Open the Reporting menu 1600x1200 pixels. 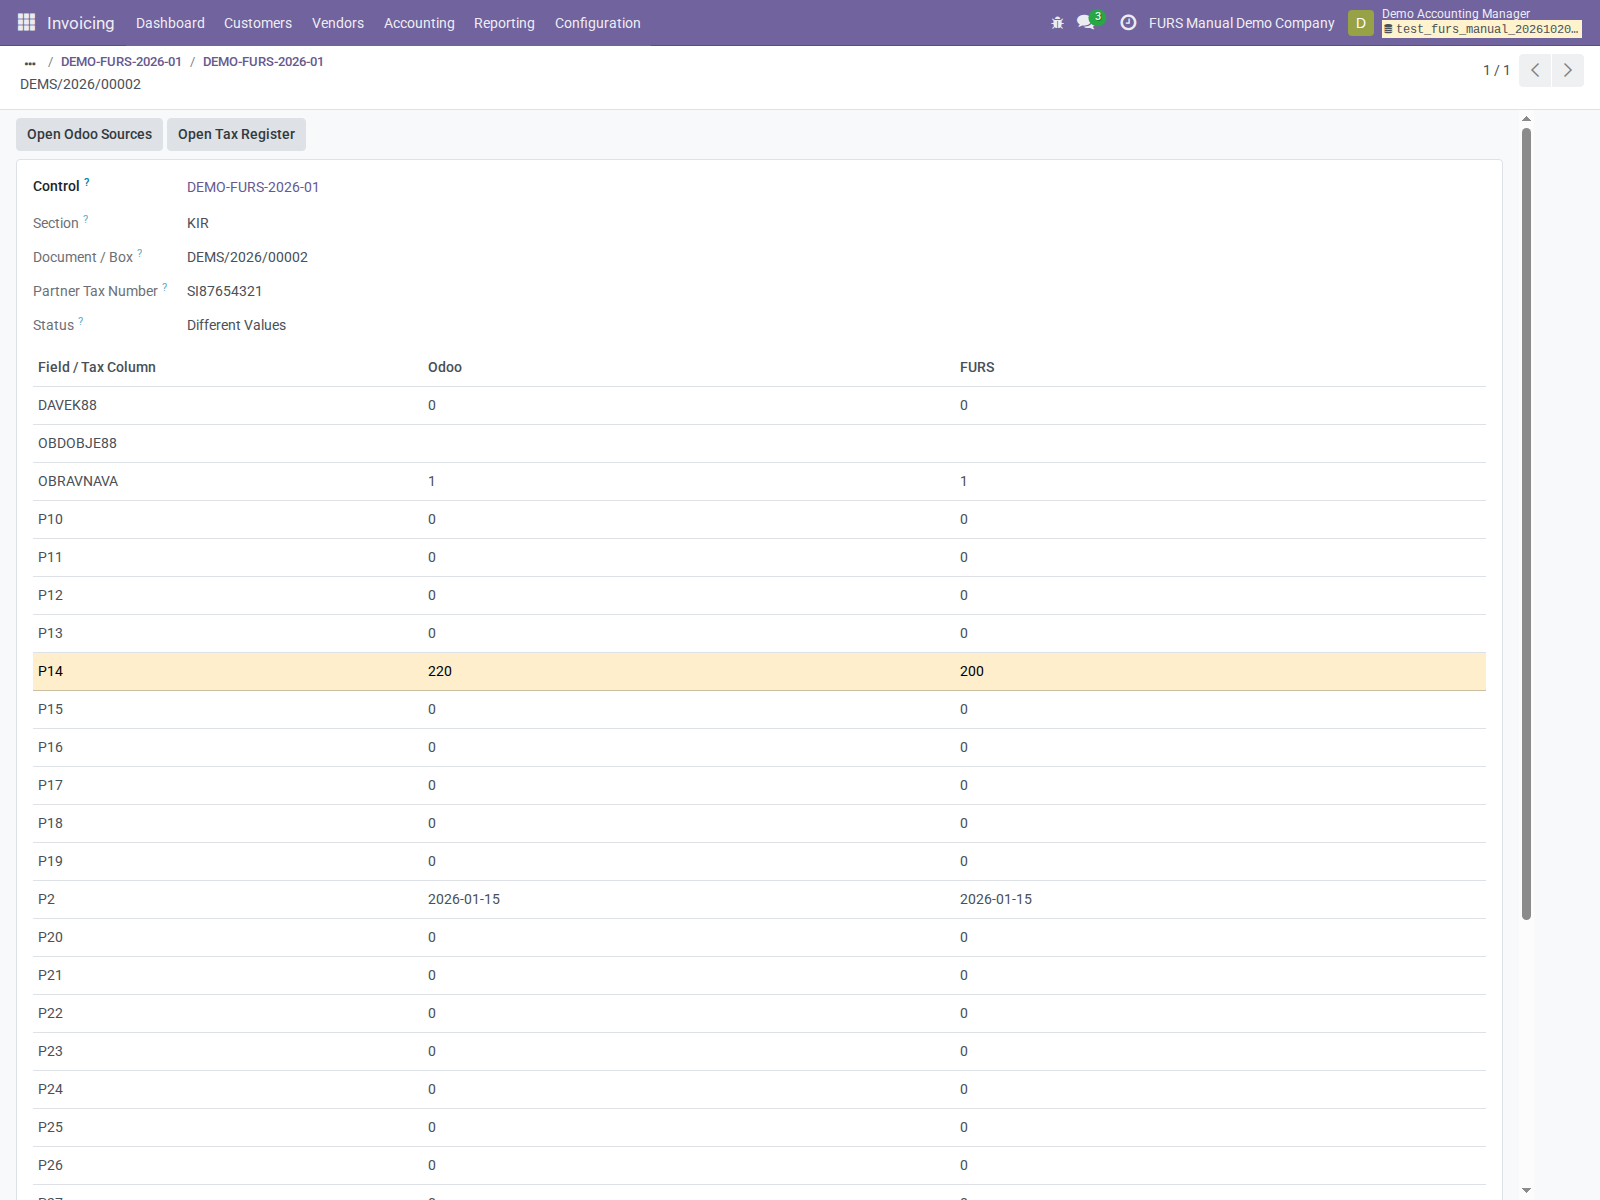pos(504,22)
